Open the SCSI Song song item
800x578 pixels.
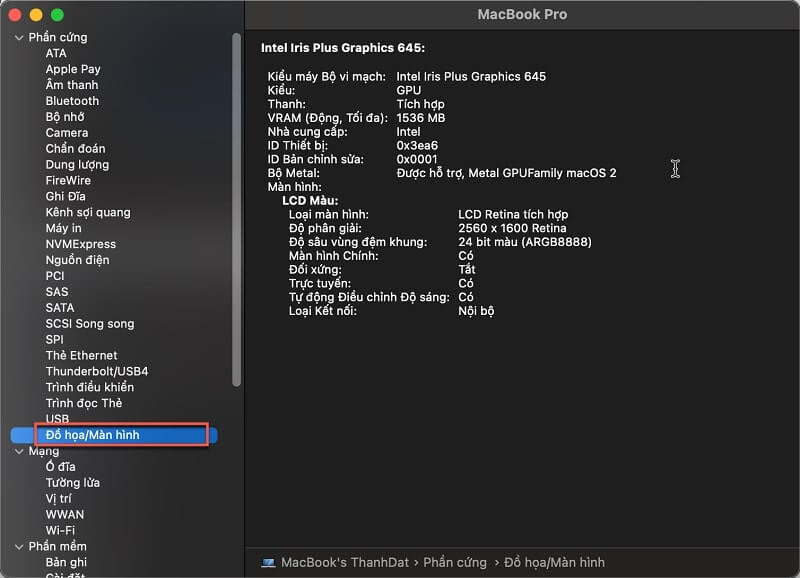click(90, 324)
